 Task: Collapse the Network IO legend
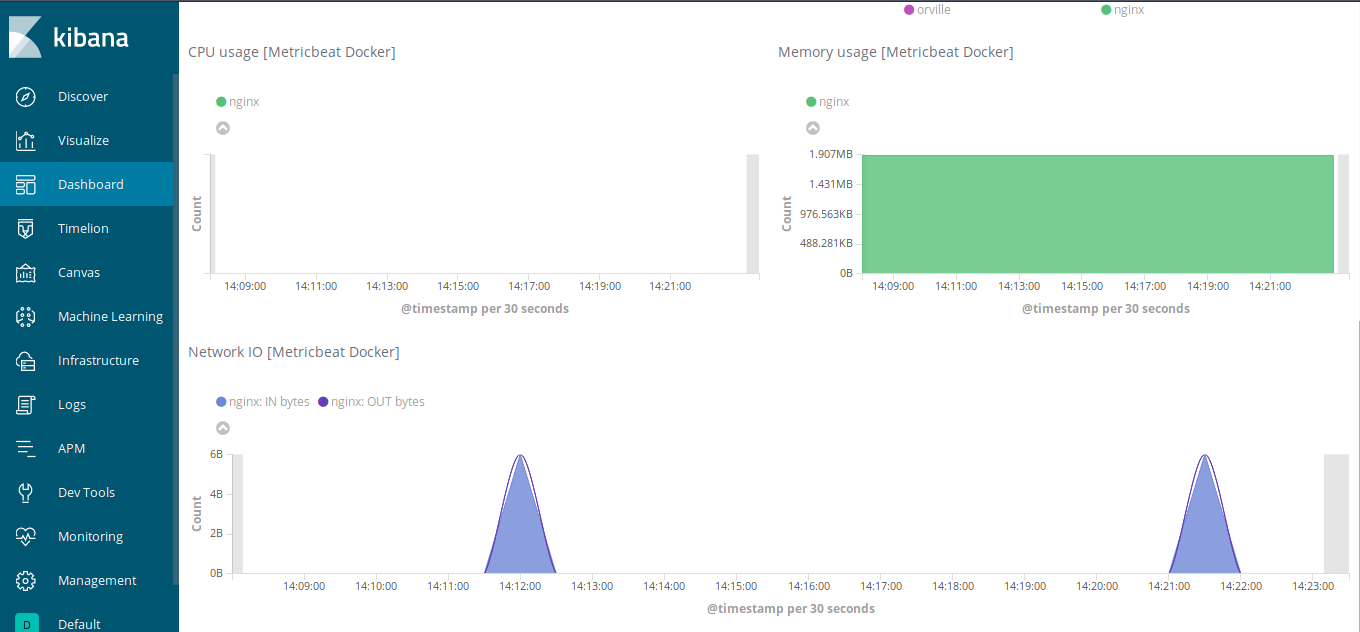click(x=222, y=428)
